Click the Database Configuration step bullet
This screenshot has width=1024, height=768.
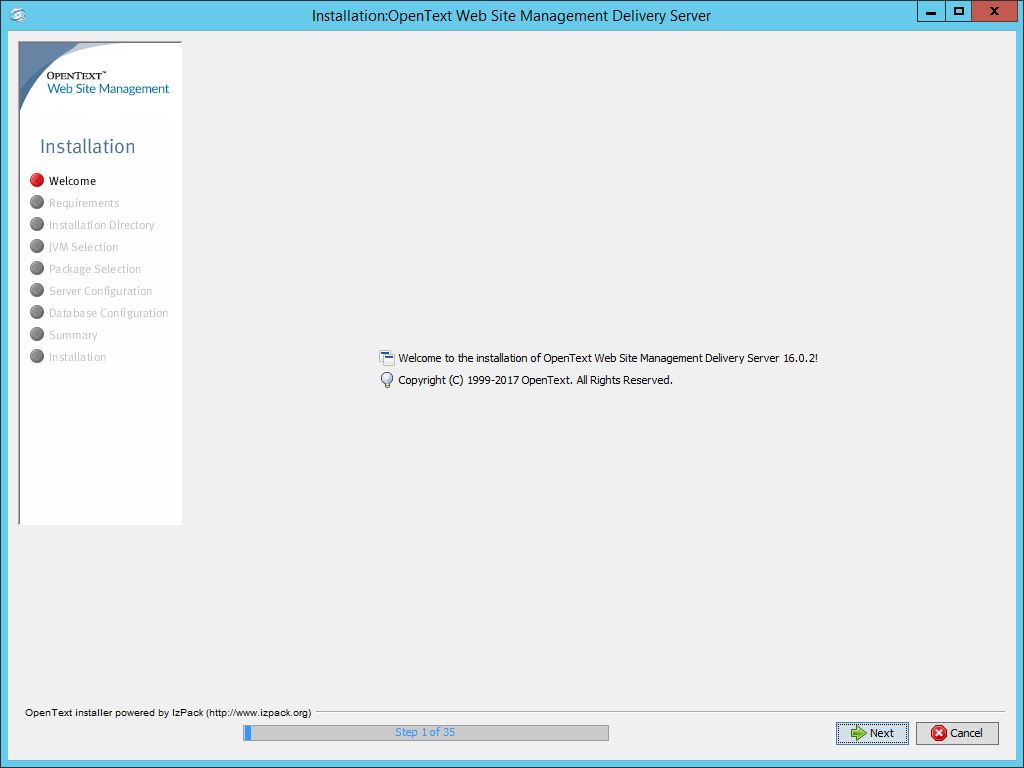[x=37, y=312]
